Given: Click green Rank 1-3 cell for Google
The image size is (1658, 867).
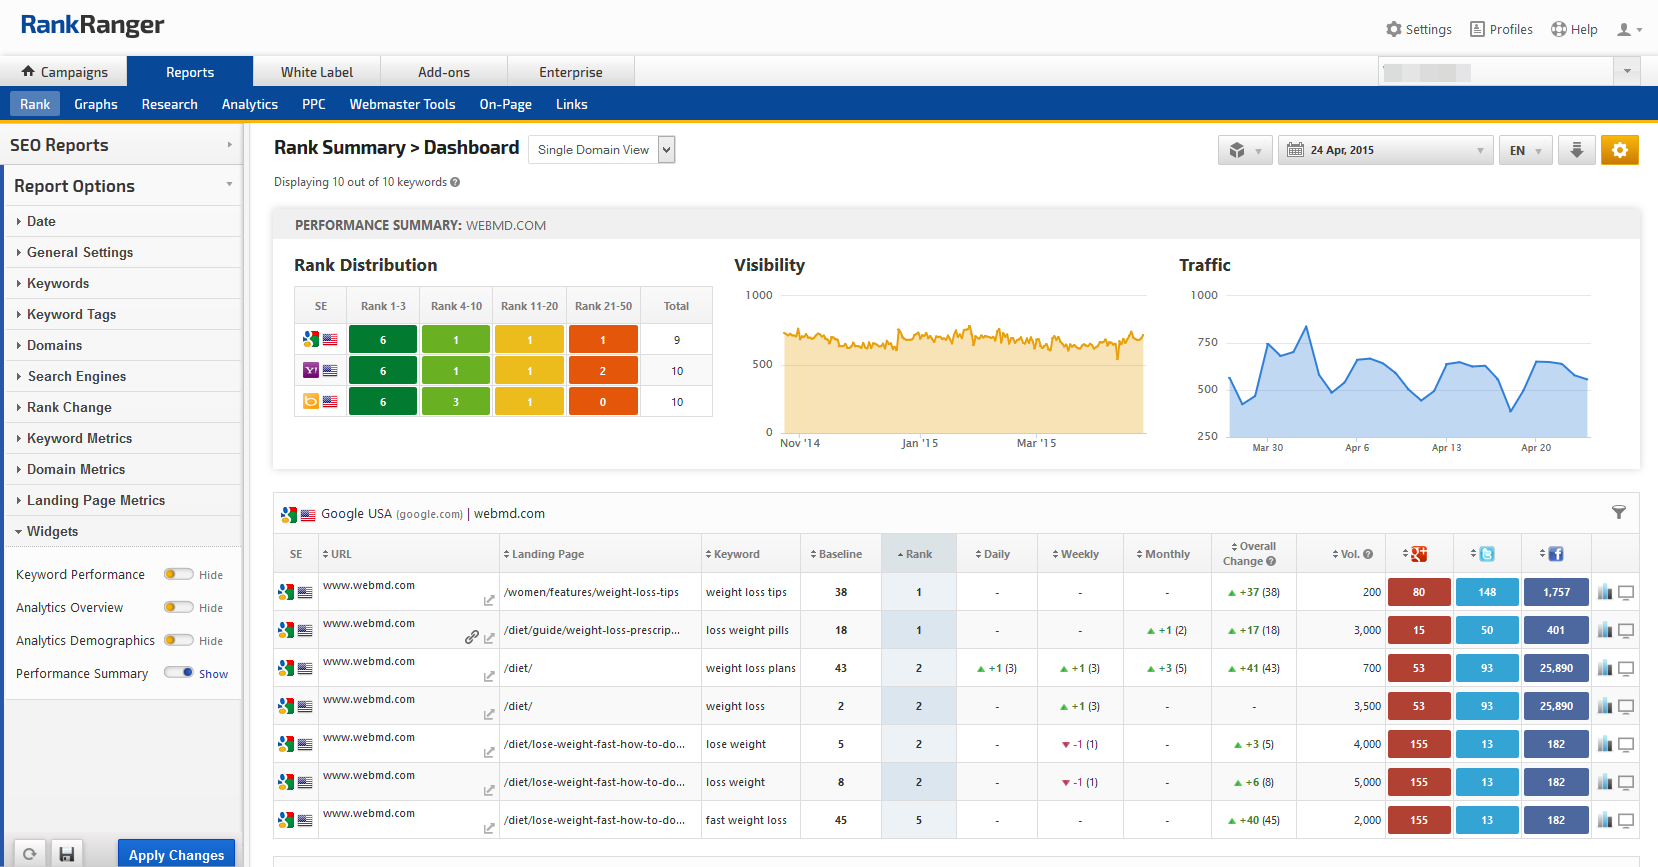Looking at the screenshot, I should 383,340.
